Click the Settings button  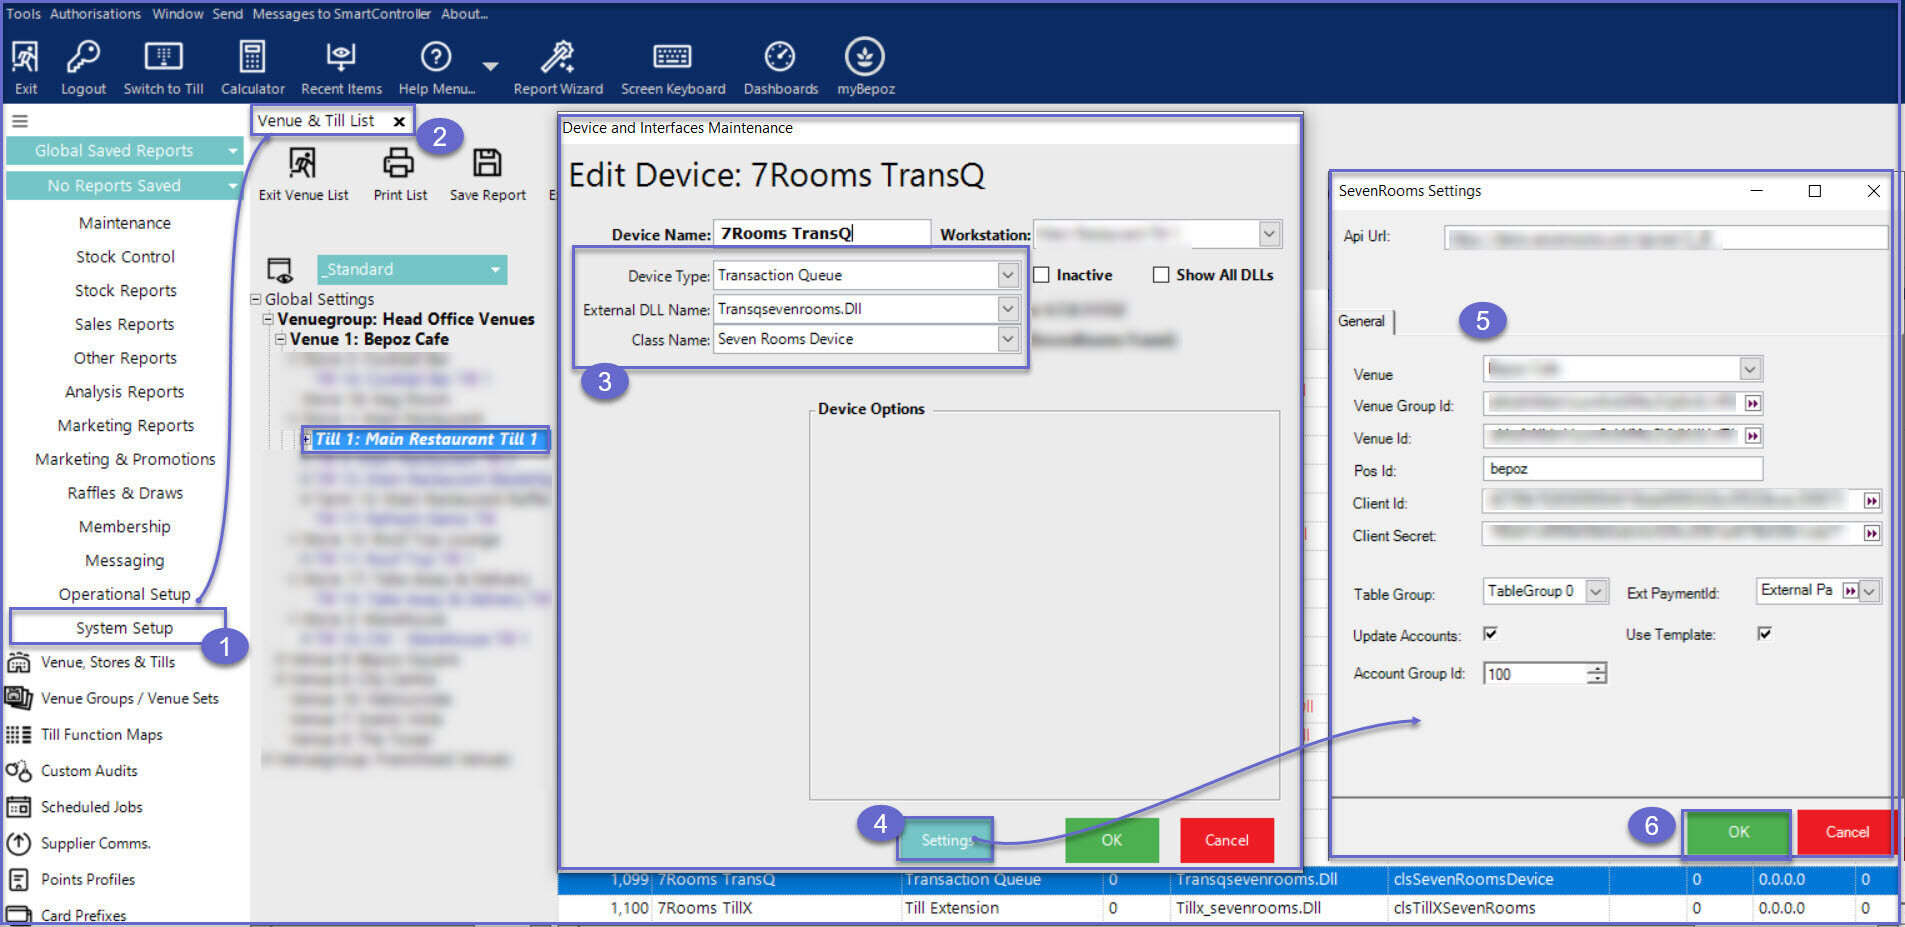(x=945, y=840)
